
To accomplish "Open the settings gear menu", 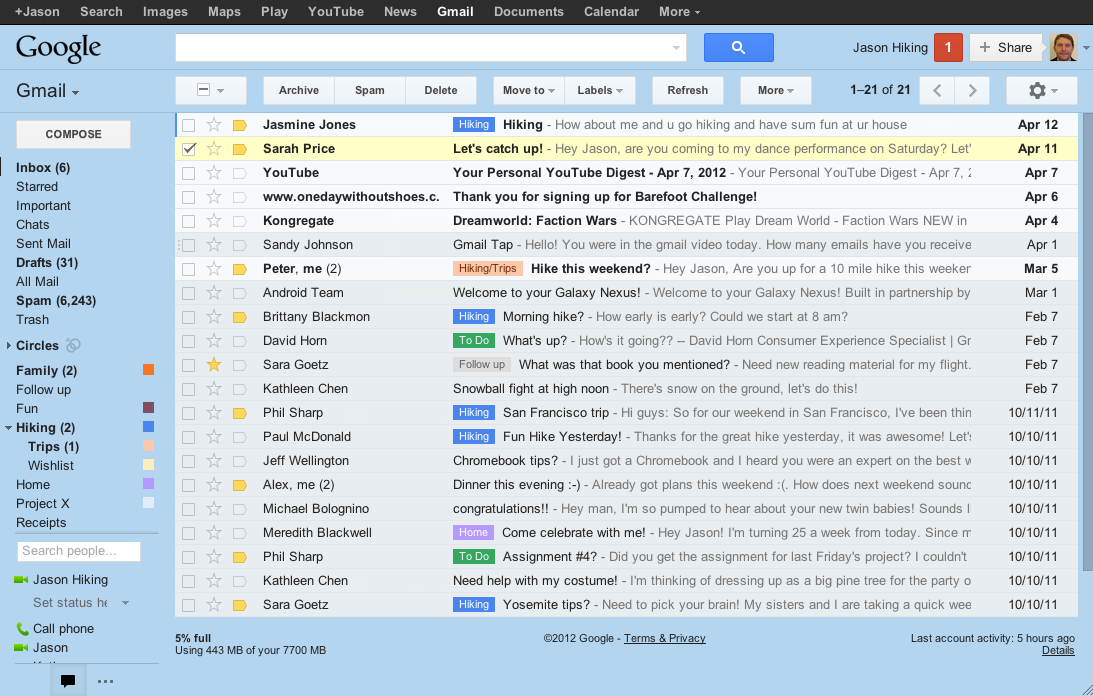I will coord(1044,91).
